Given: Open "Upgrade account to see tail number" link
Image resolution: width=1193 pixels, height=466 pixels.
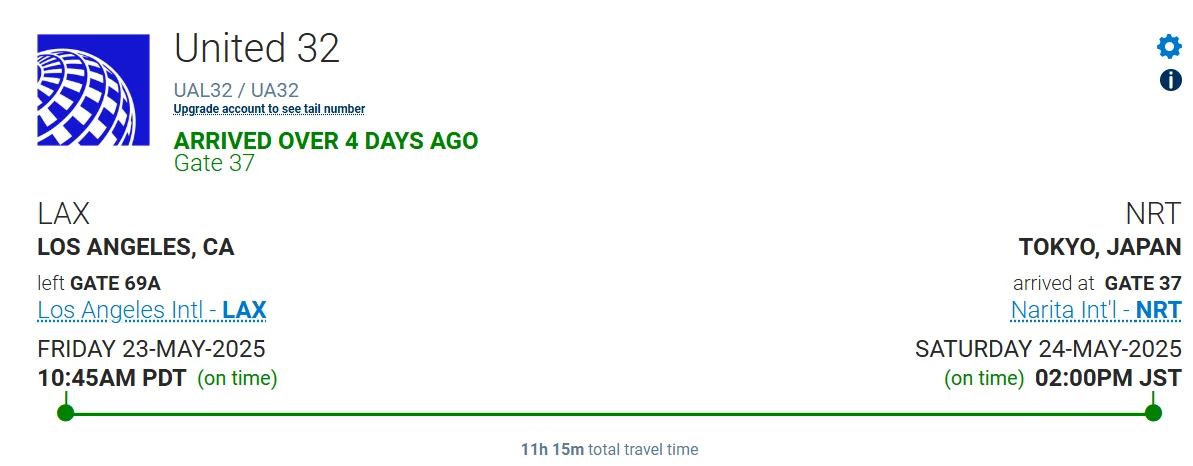Looking at the screenshot, I should (269, 109).
